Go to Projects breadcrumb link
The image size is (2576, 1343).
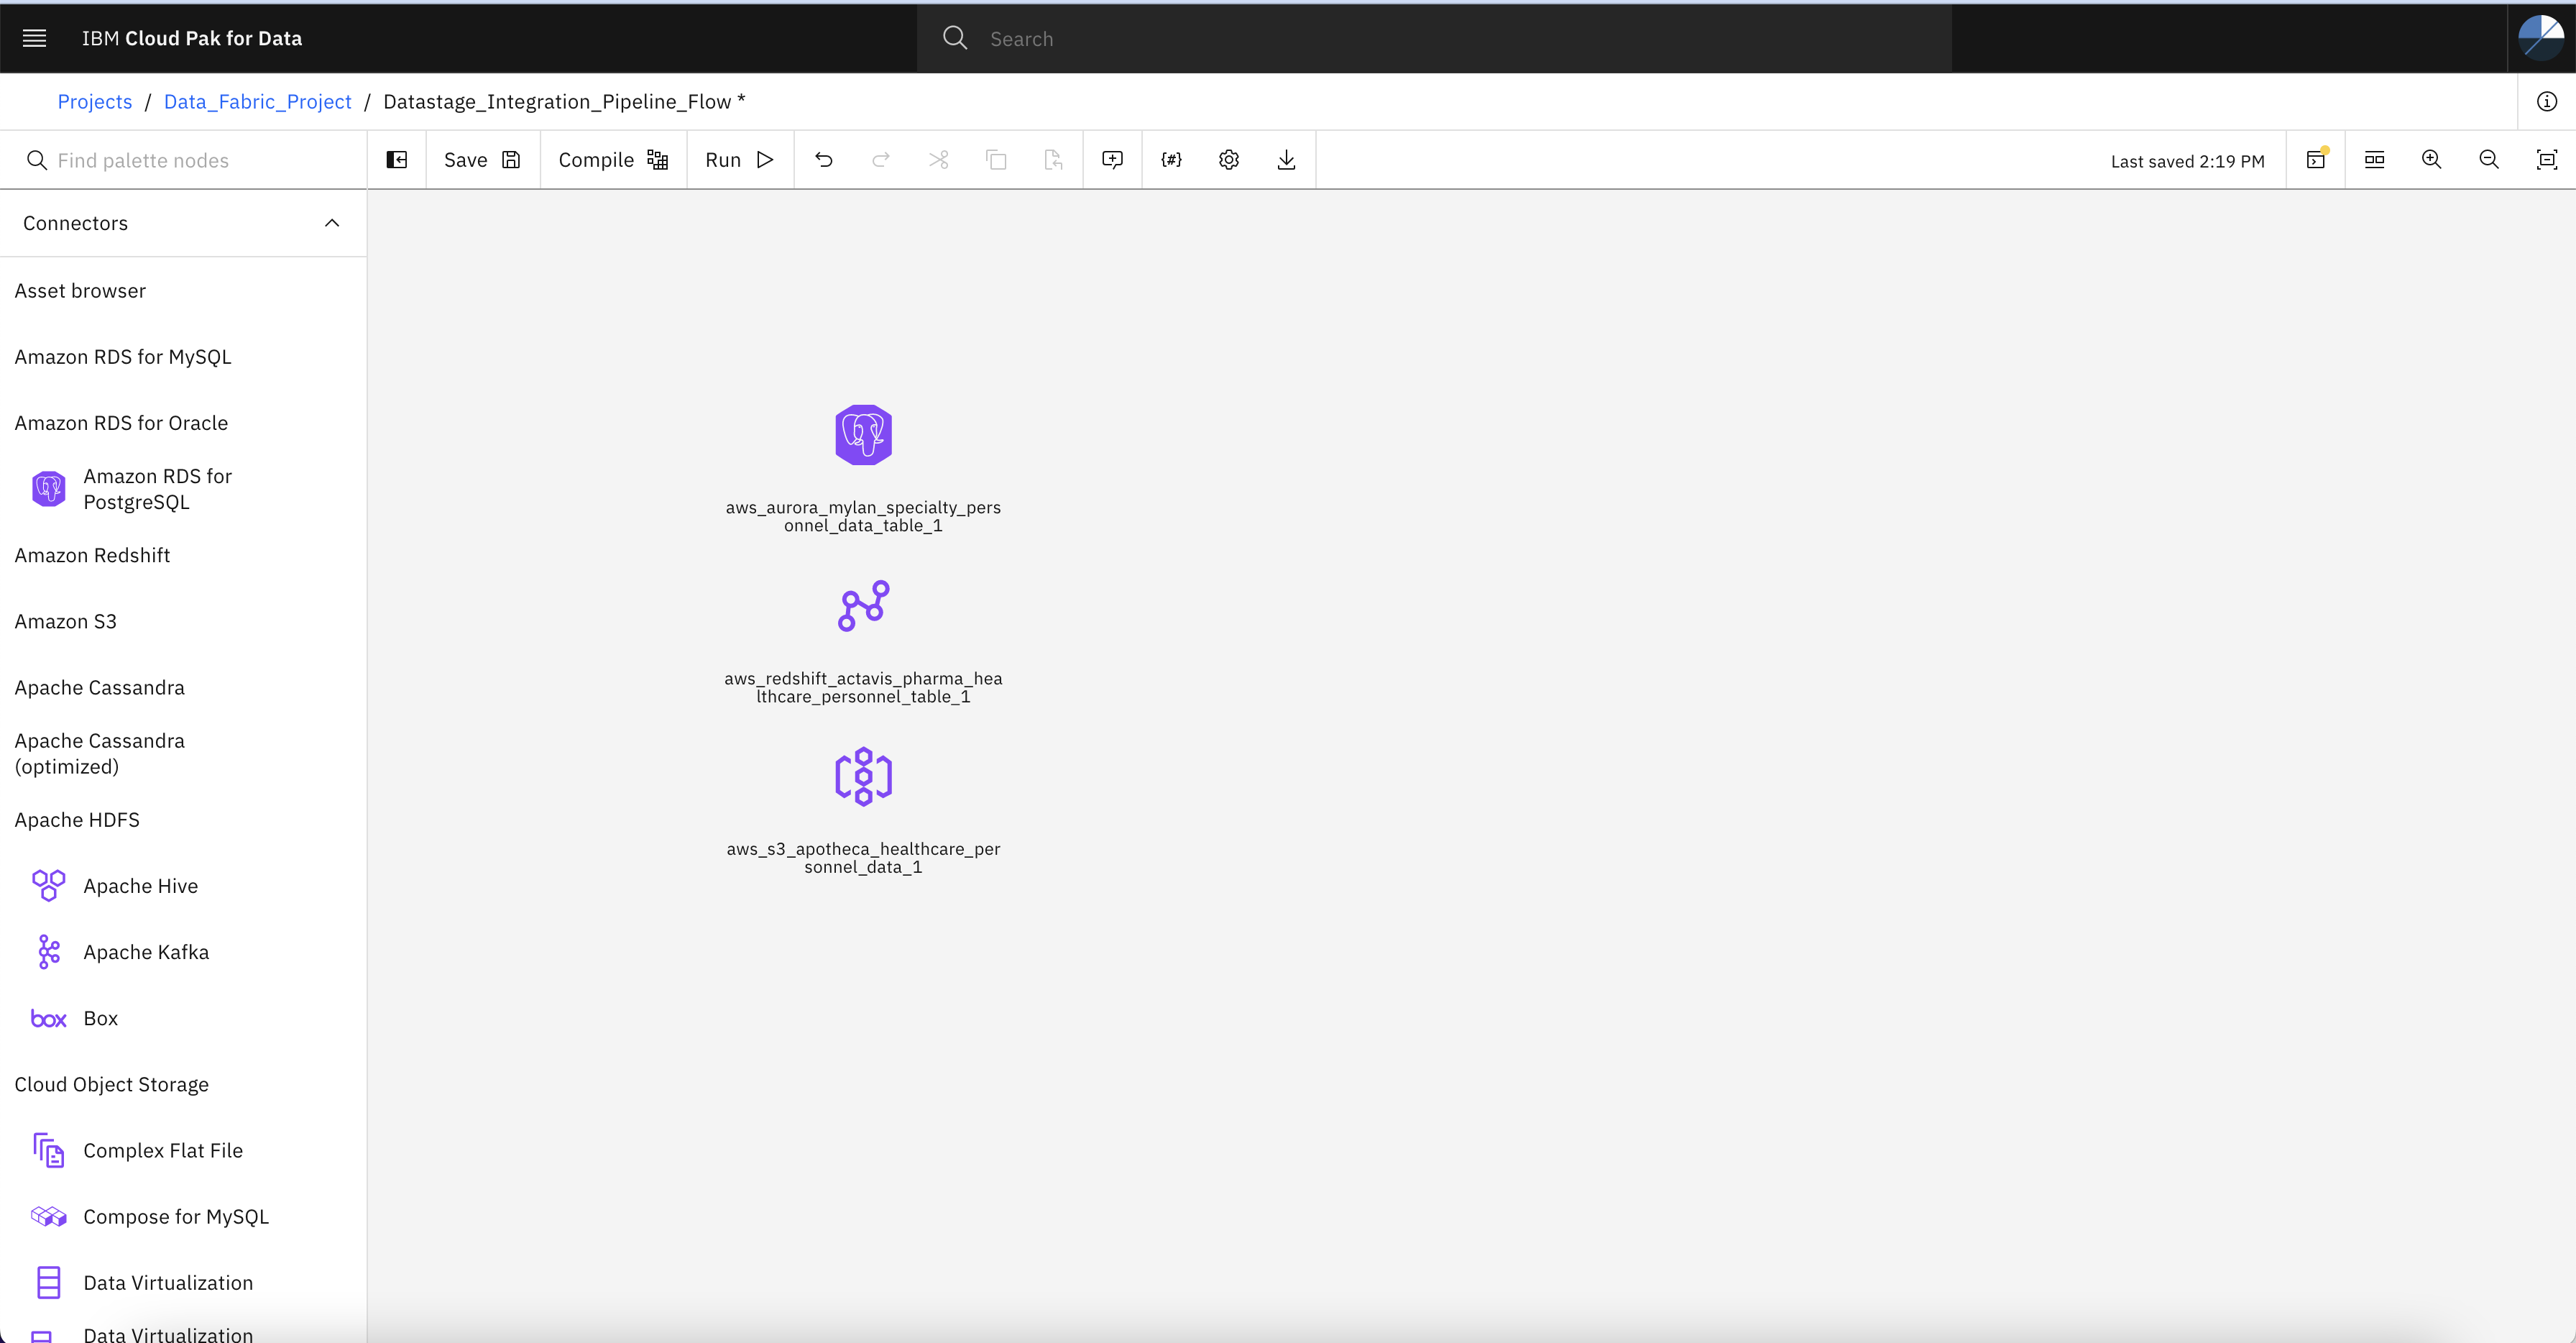tap(95, 101)
